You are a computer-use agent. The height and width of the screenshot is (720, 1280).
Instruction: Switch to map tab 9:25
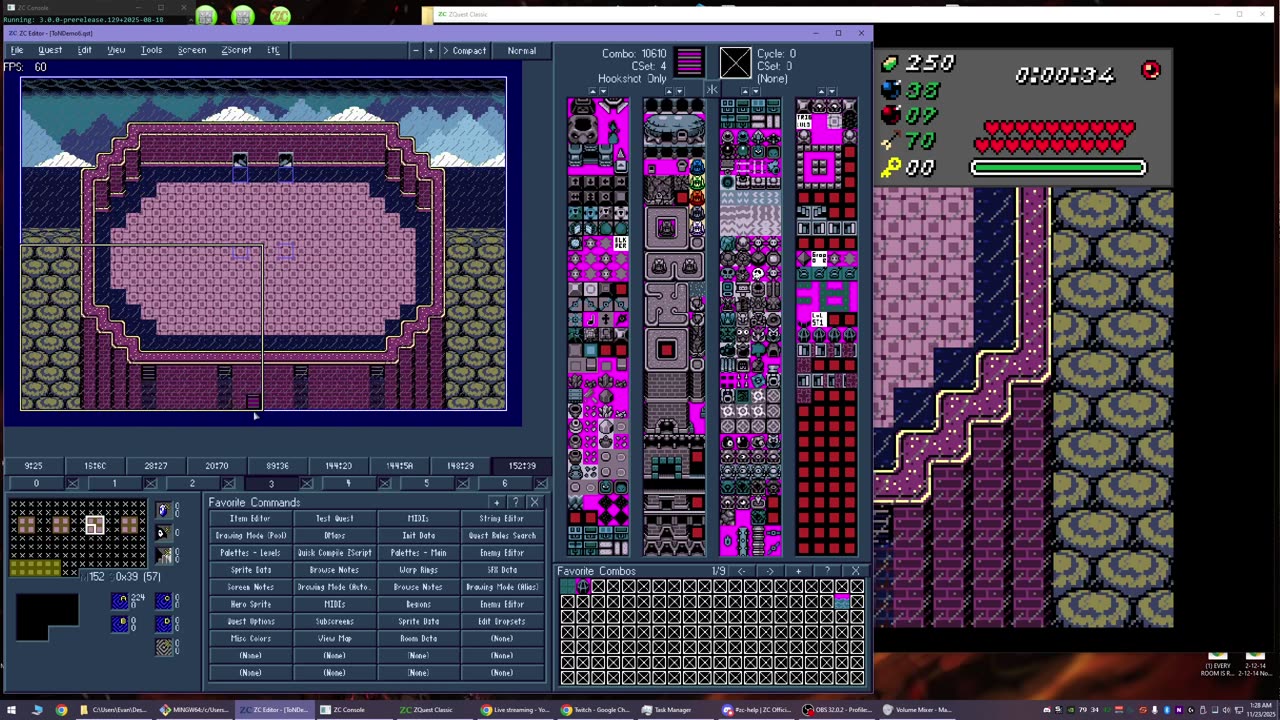pyautogui.click(x=34, y=466)
